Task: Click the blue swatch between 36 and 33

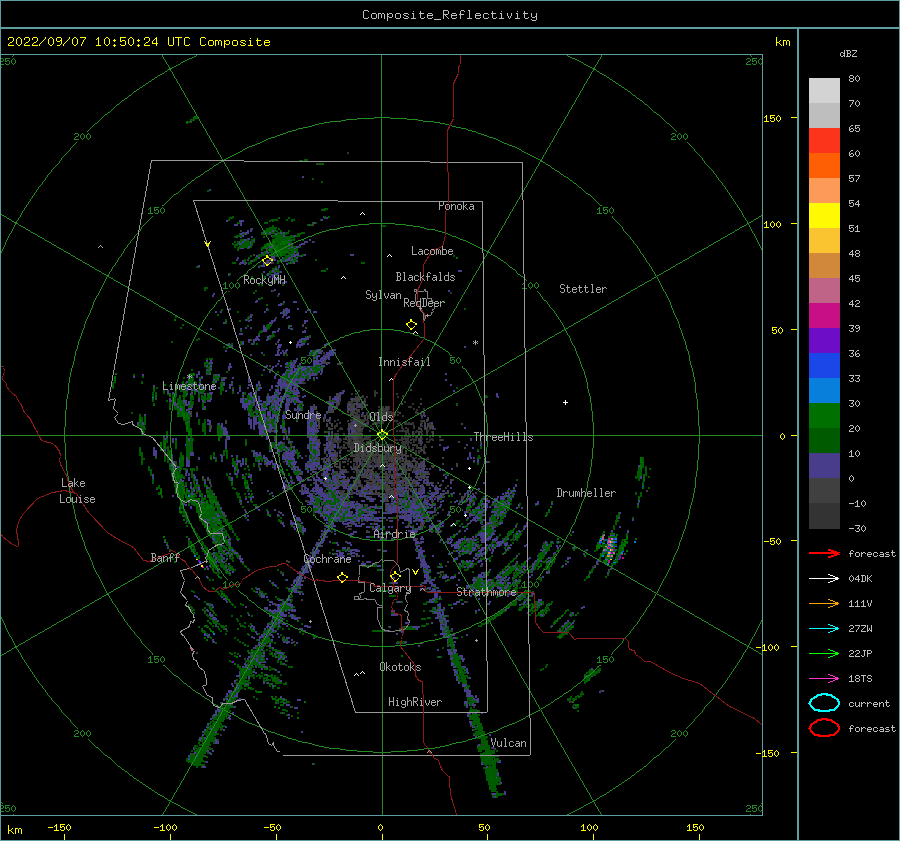Action: coord(824,366)
